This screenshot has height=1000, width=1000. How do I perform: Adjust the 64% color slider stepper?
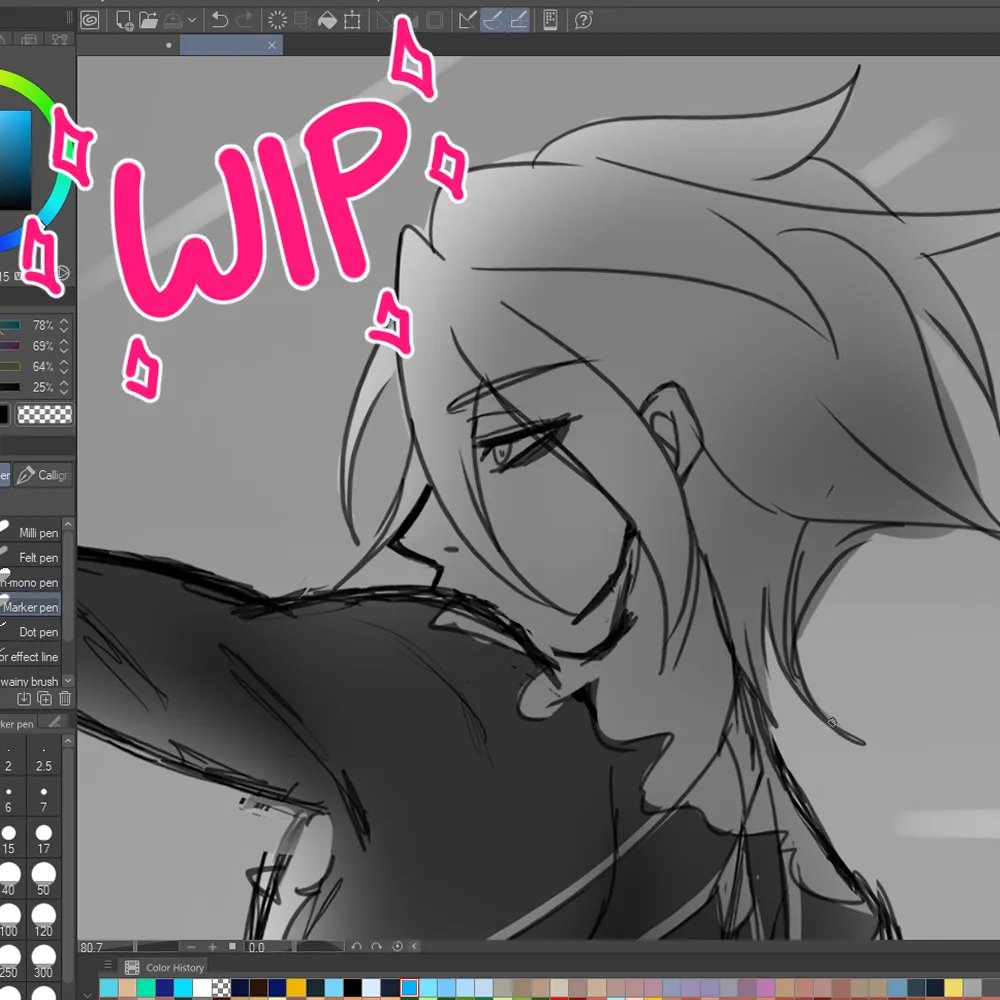[64, 367]
